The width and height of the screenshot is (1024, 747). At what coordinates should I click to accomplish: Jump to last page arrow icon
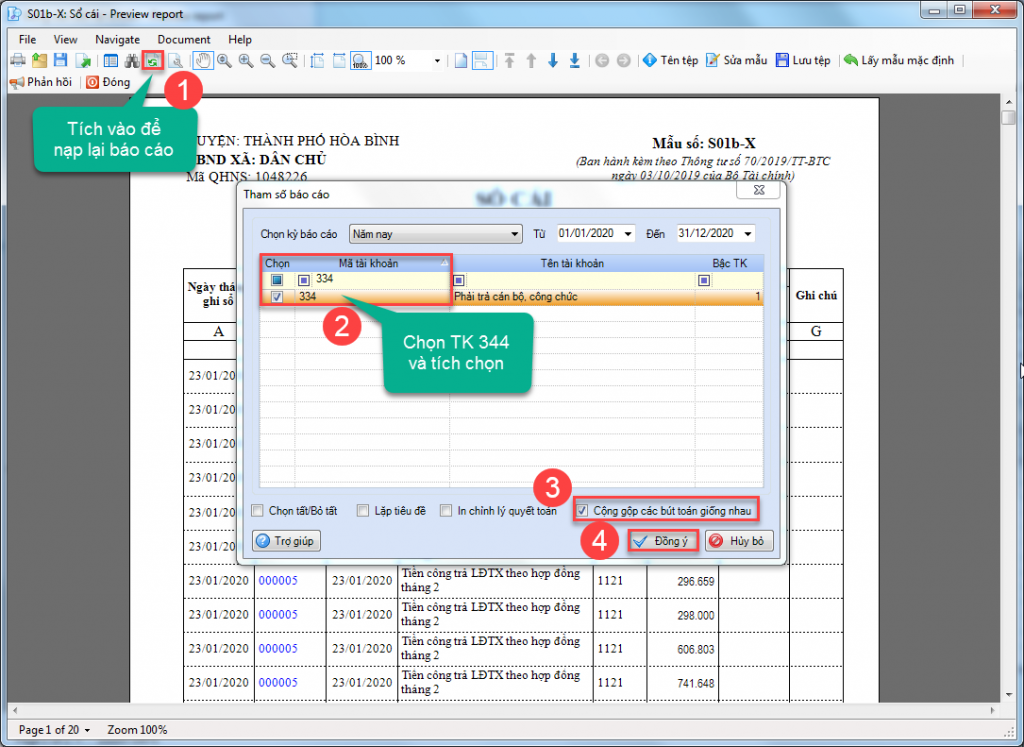tap(574, 61)
